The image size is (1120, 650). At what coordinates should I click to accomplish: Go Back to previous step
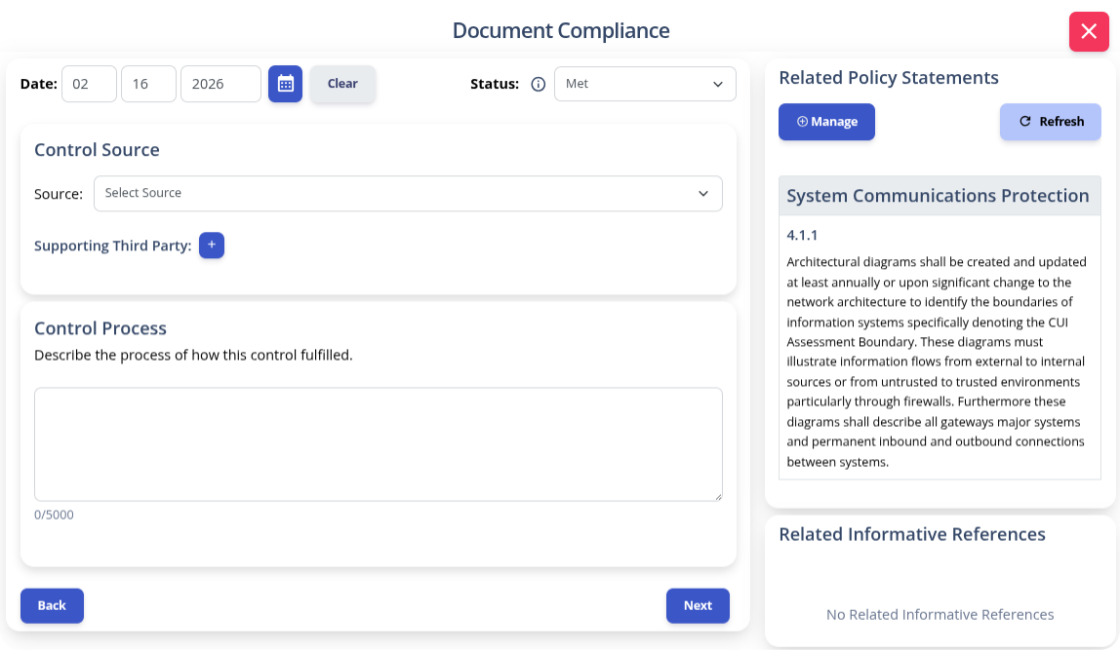51,606
